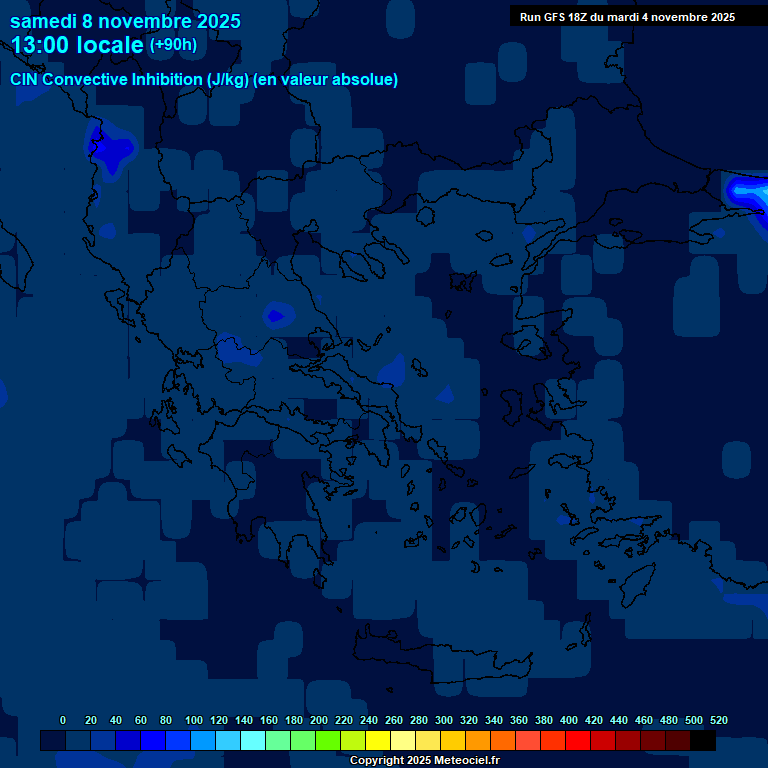Click the '520' legend scale value
Image resolution: width=768 pixels, height=768 pixels.
pos(718,720)
